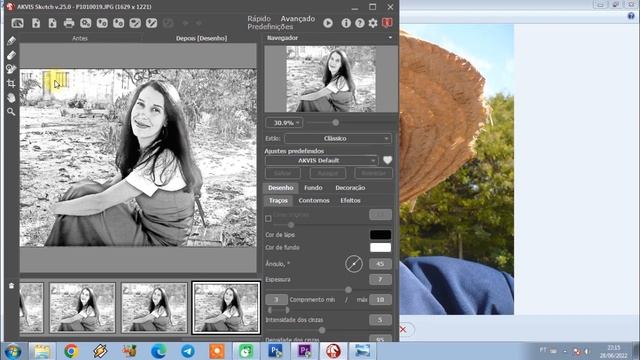Open Premiere from the taskbar
640x360 pixels.
point(304,351)
